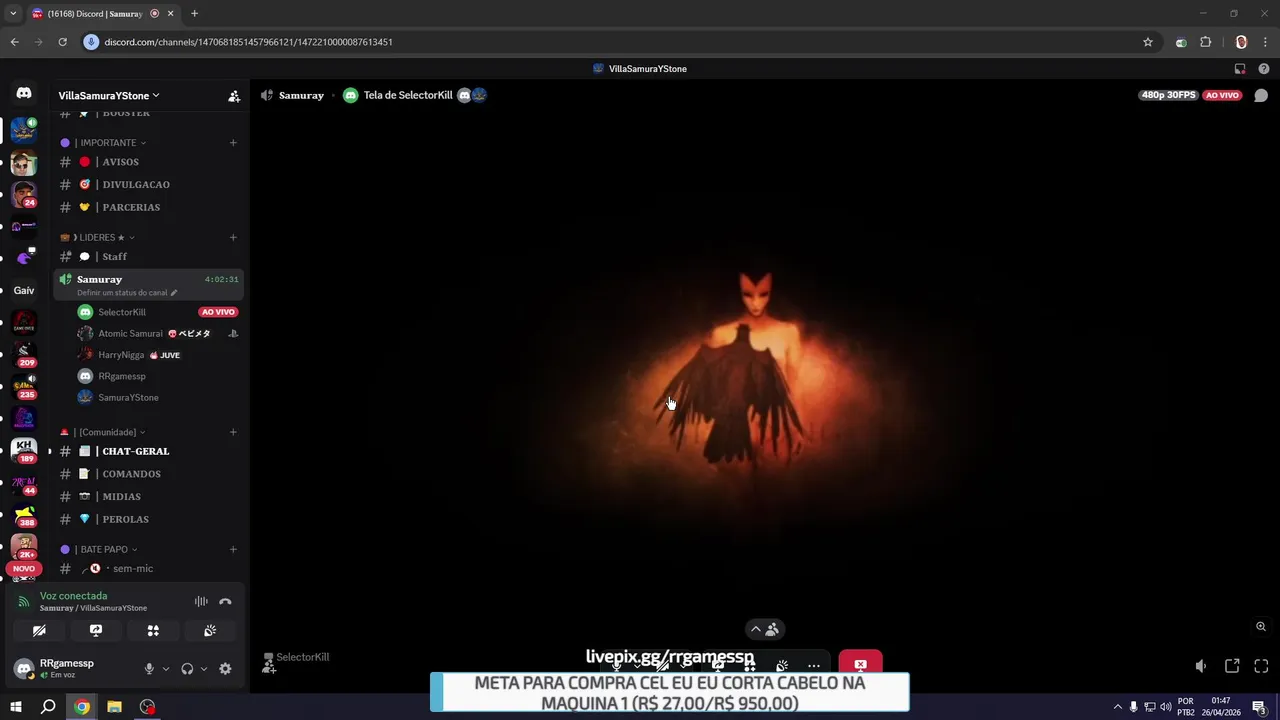Select Atomic Samurai in voice members list
1280x720 pixels.
157,334
